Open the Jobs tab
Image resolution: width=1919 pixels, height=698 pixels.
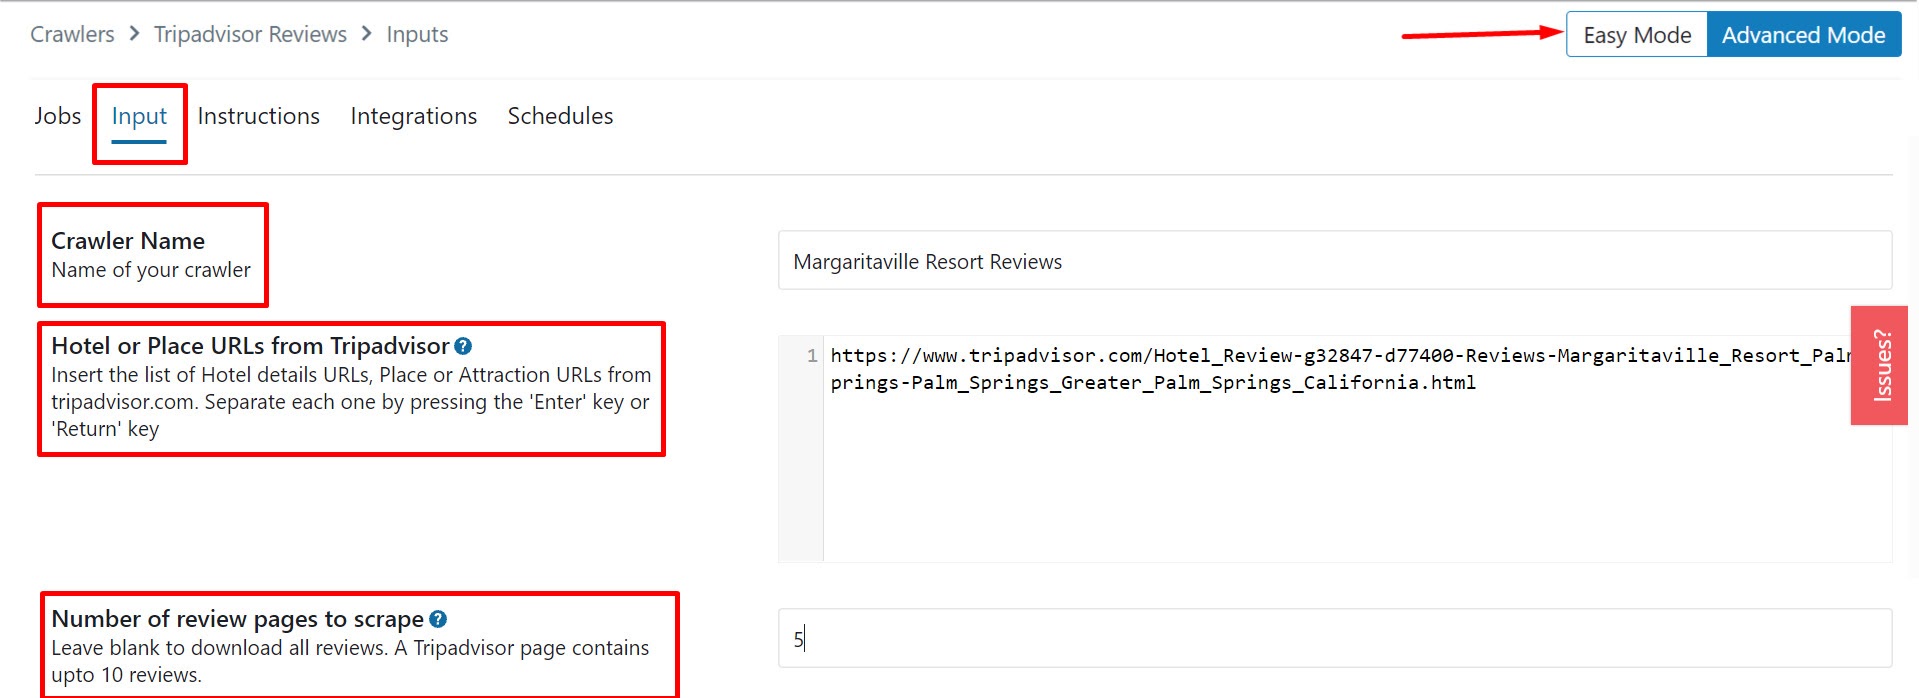[x=58, y=116]
